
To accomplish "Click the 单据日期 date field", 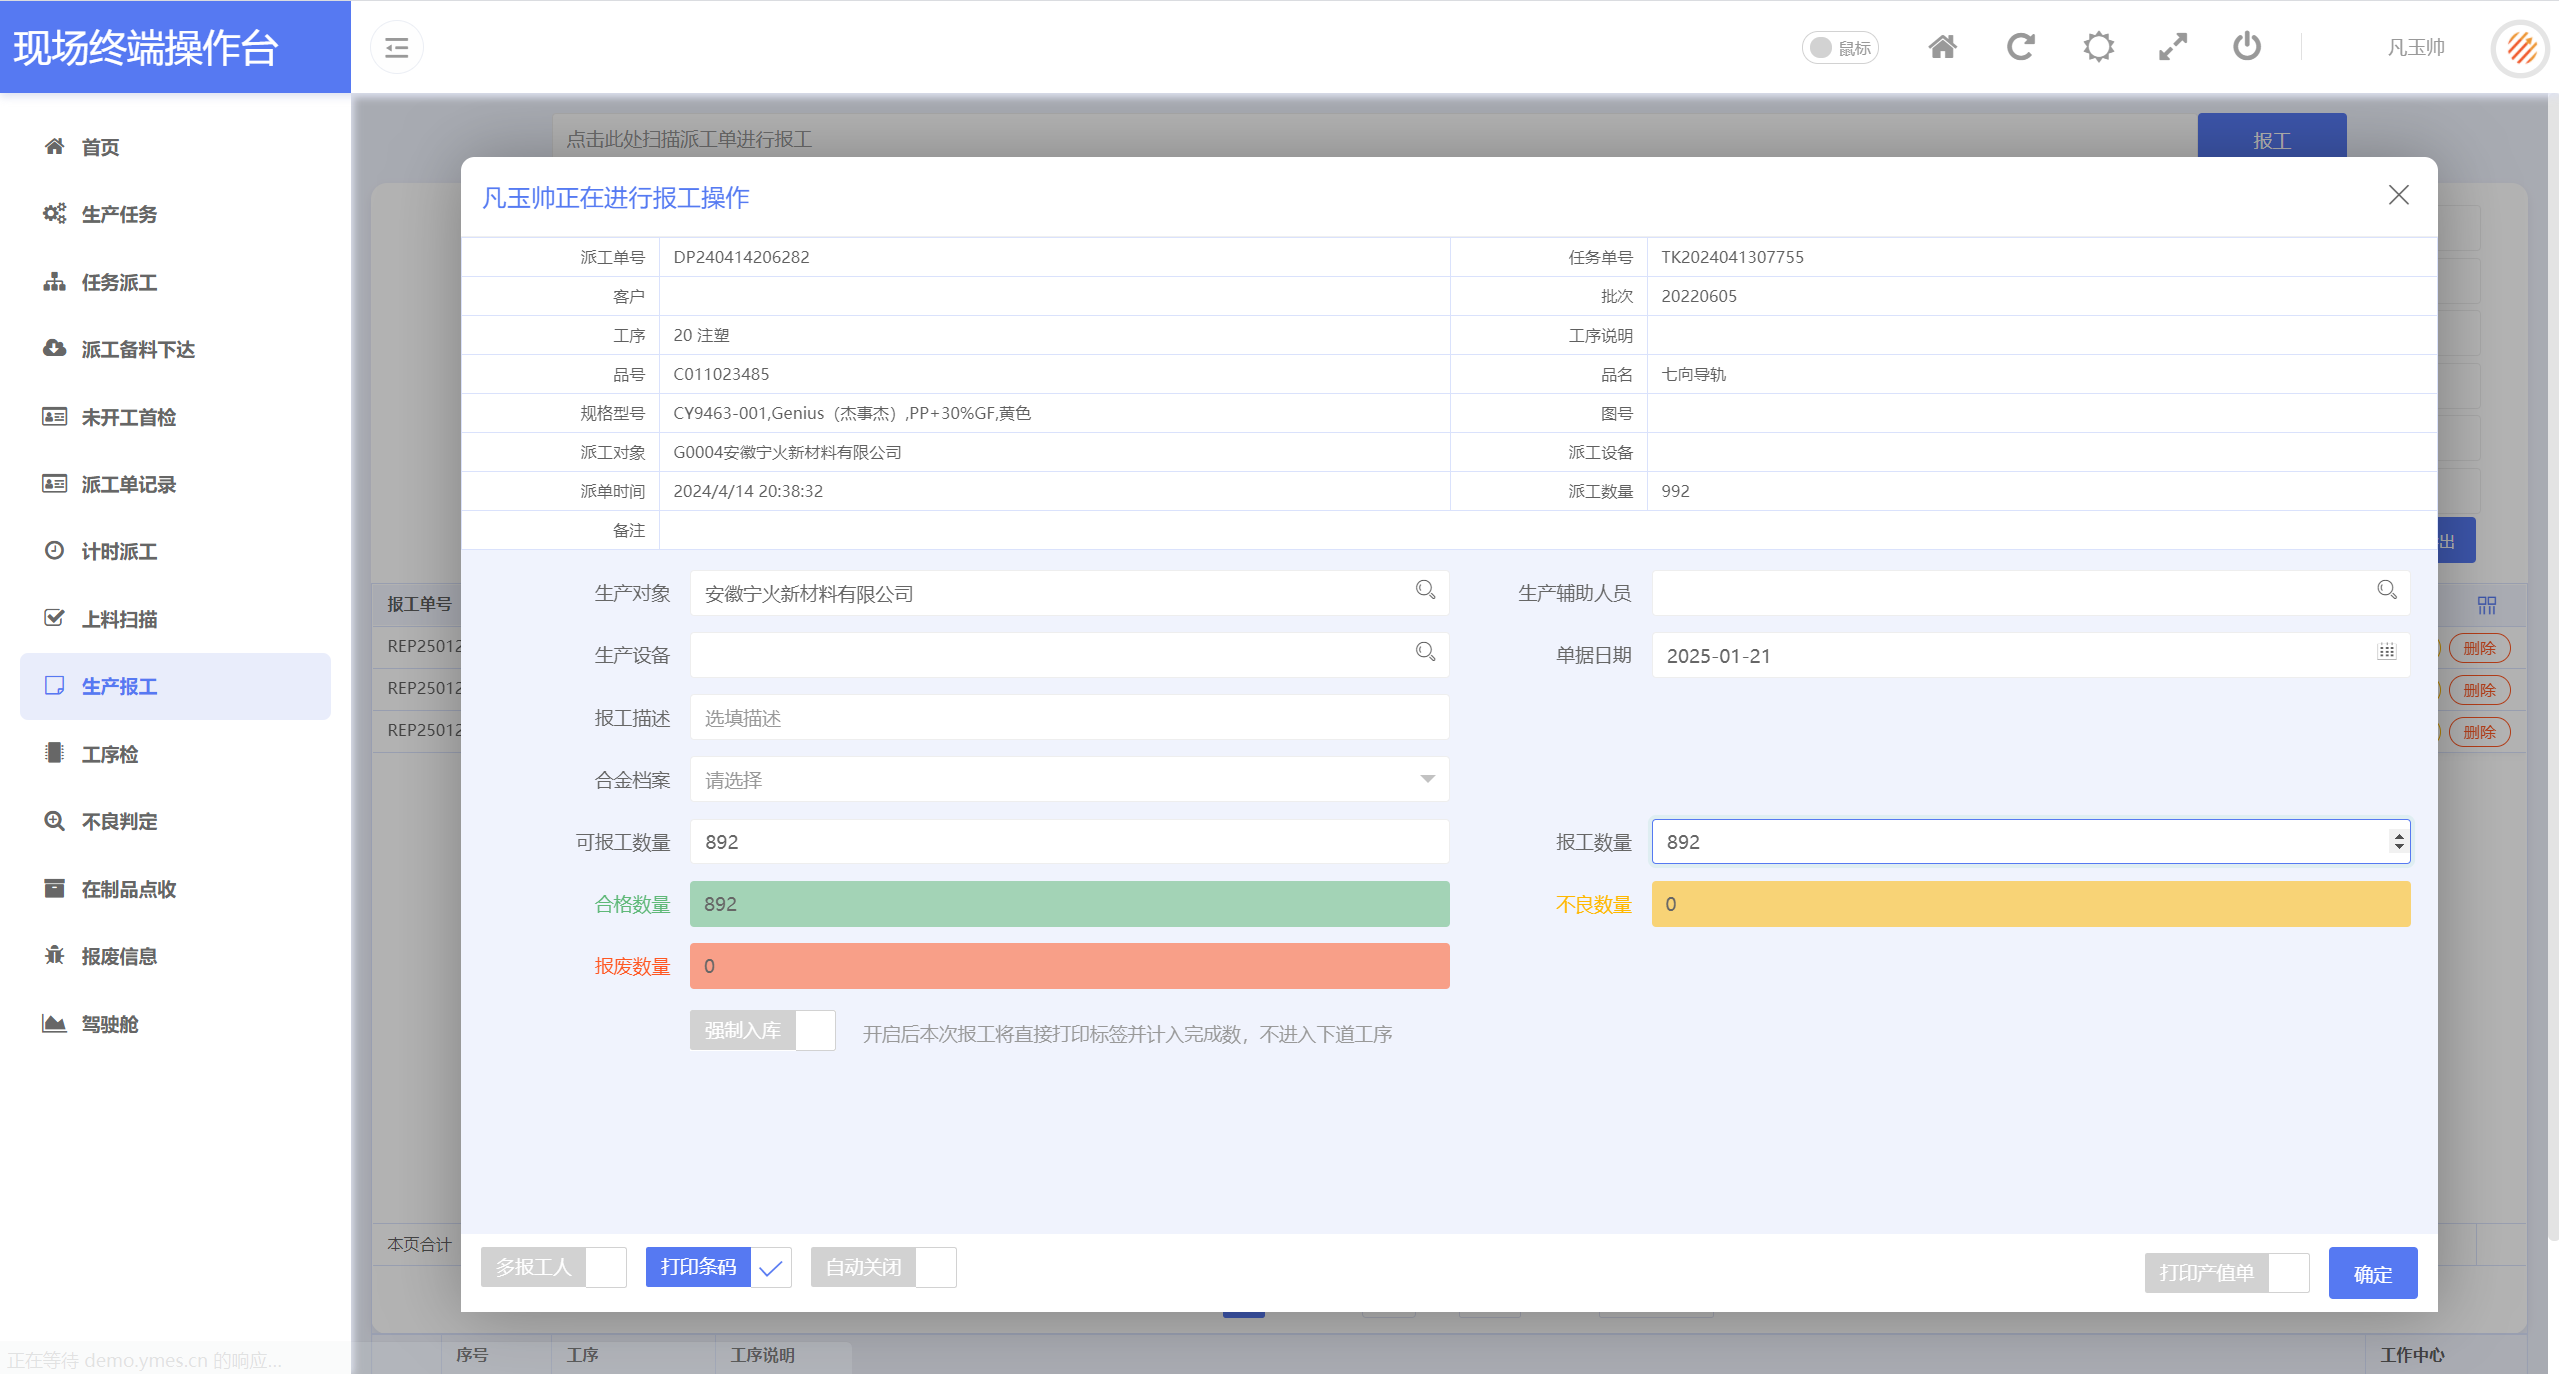I will pos(2030,655).
